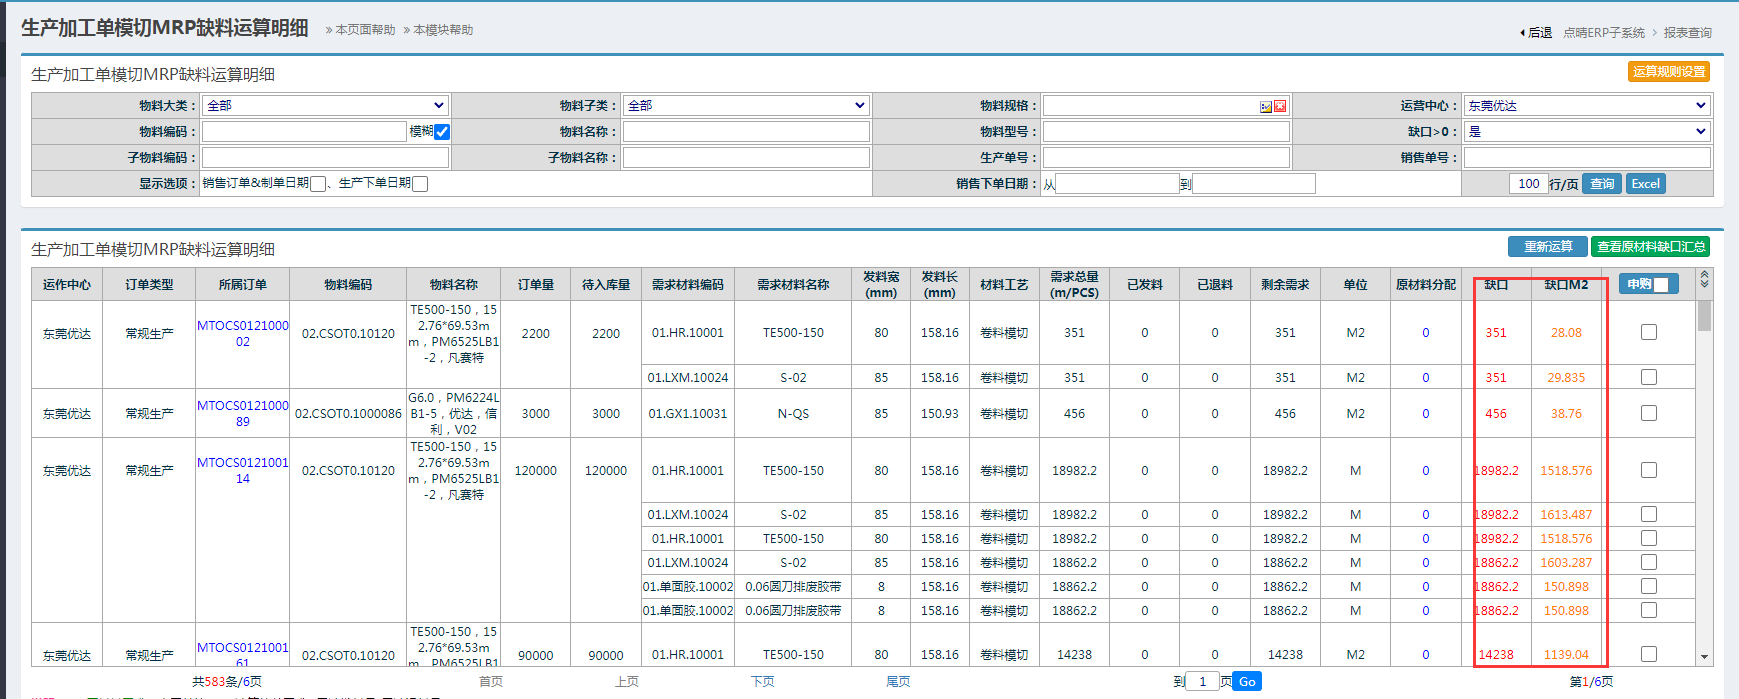1739x699 pixels.
Task: Click the 查询 search button
Action: pyautogui.click(x=1602, y=184)
